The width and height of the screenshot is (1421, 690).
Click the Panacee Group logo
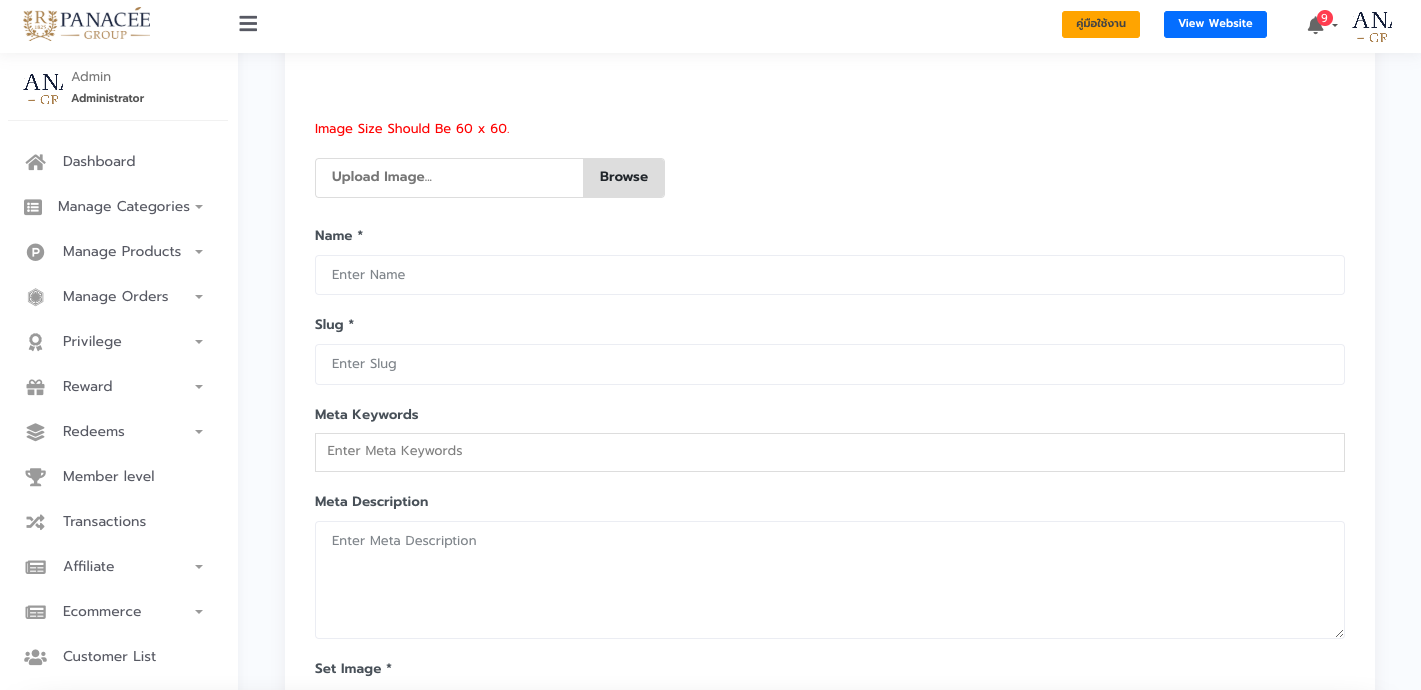point(87,24)
